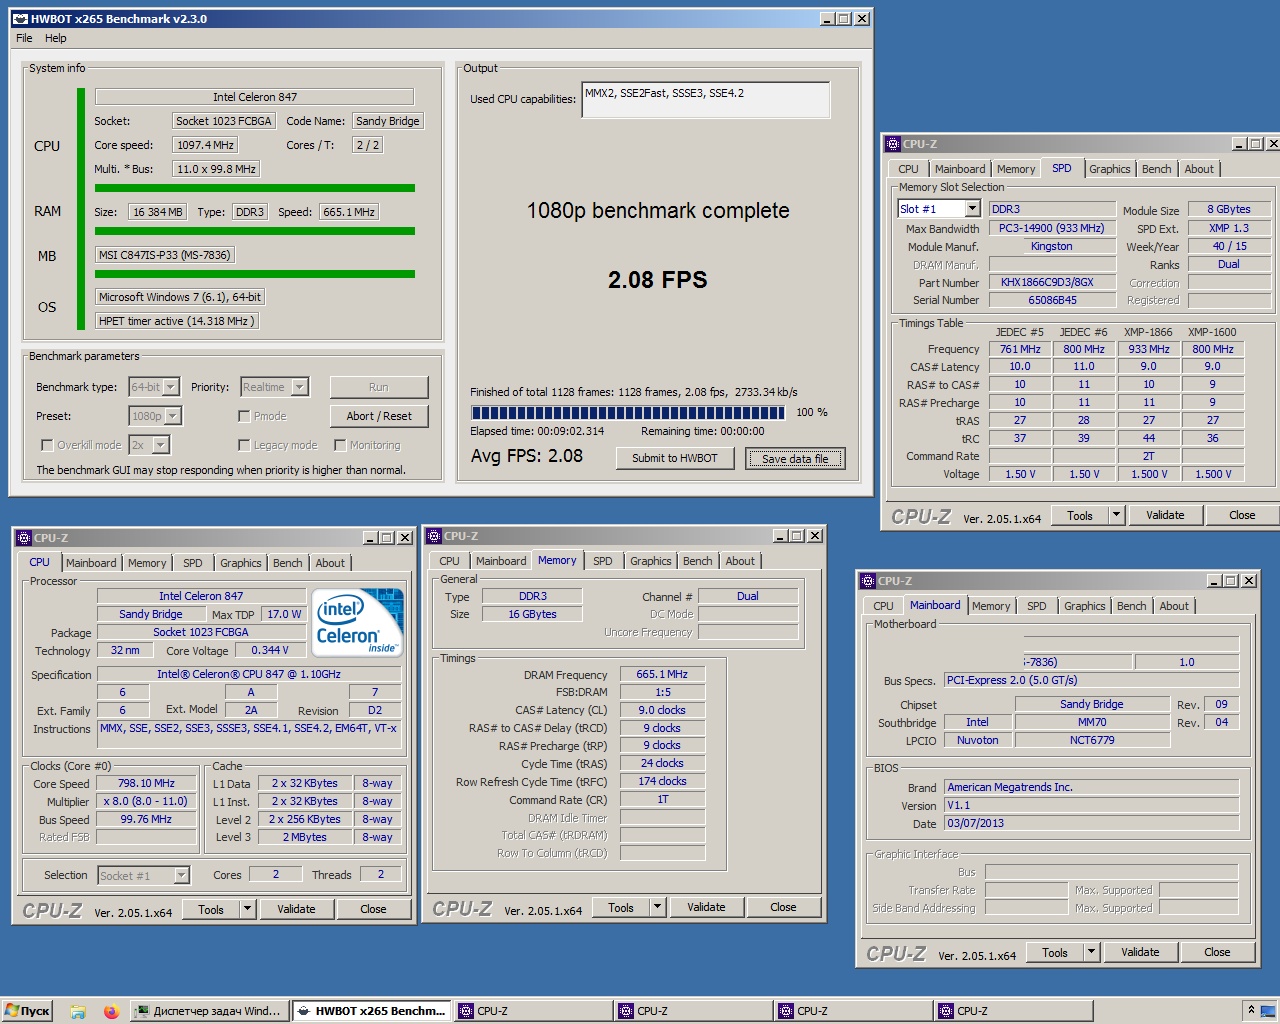This screenshot has width=1280, height=1024.
Task: Click Tools button in CPU tab window
Action: tap(211, 909)
